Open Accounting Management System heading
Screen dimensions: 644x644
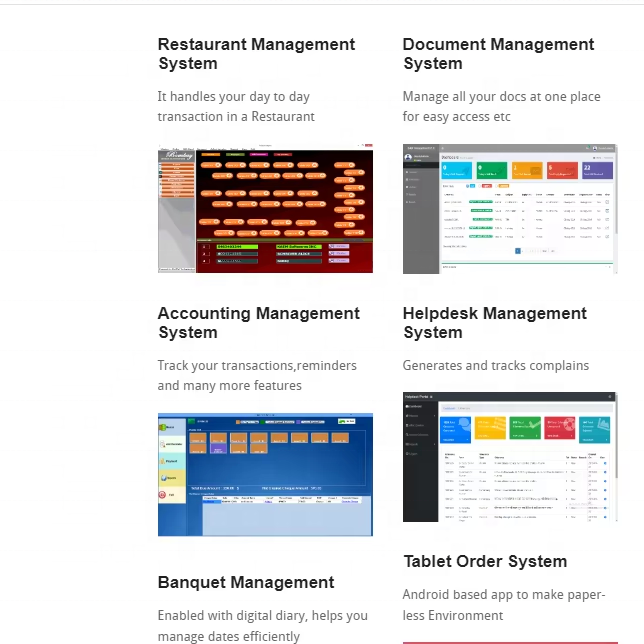259,323
